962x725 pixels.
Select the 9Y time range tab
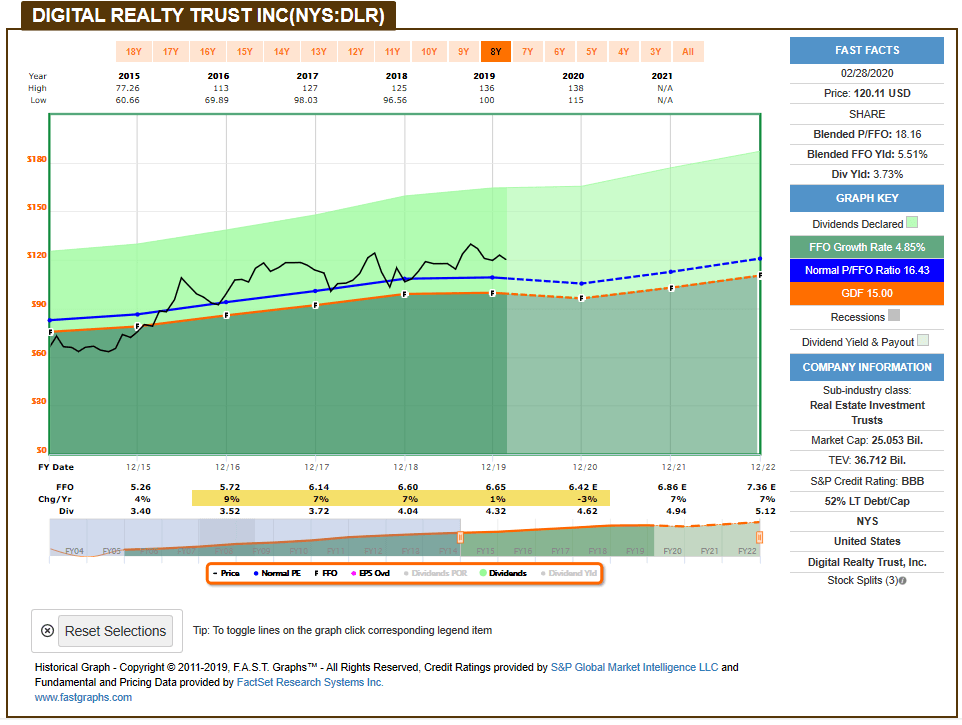click(x=463, y=52)
